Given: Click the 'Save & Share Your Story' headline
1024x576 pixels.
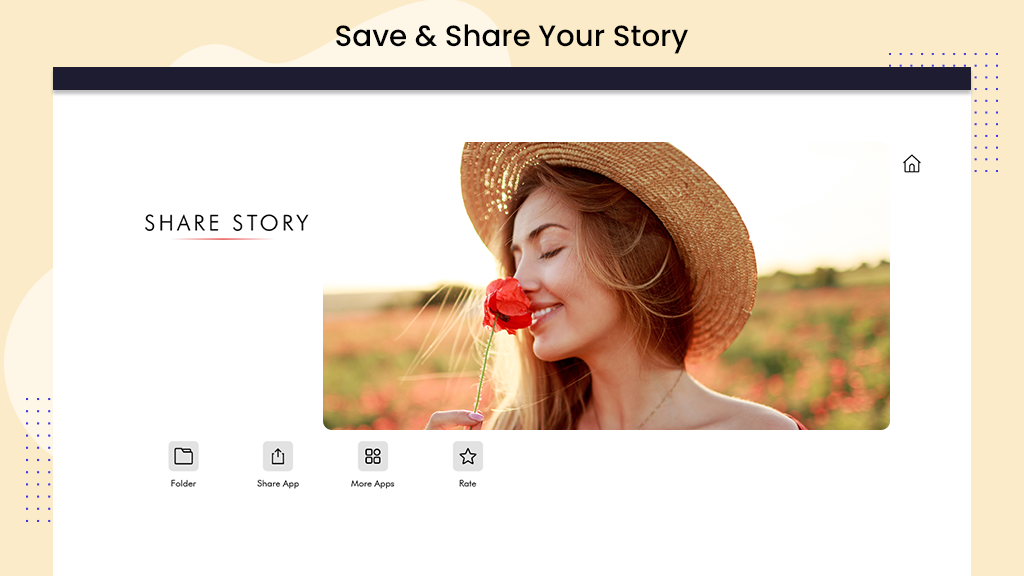Looking at the screenshot, I should pos(511,36).
